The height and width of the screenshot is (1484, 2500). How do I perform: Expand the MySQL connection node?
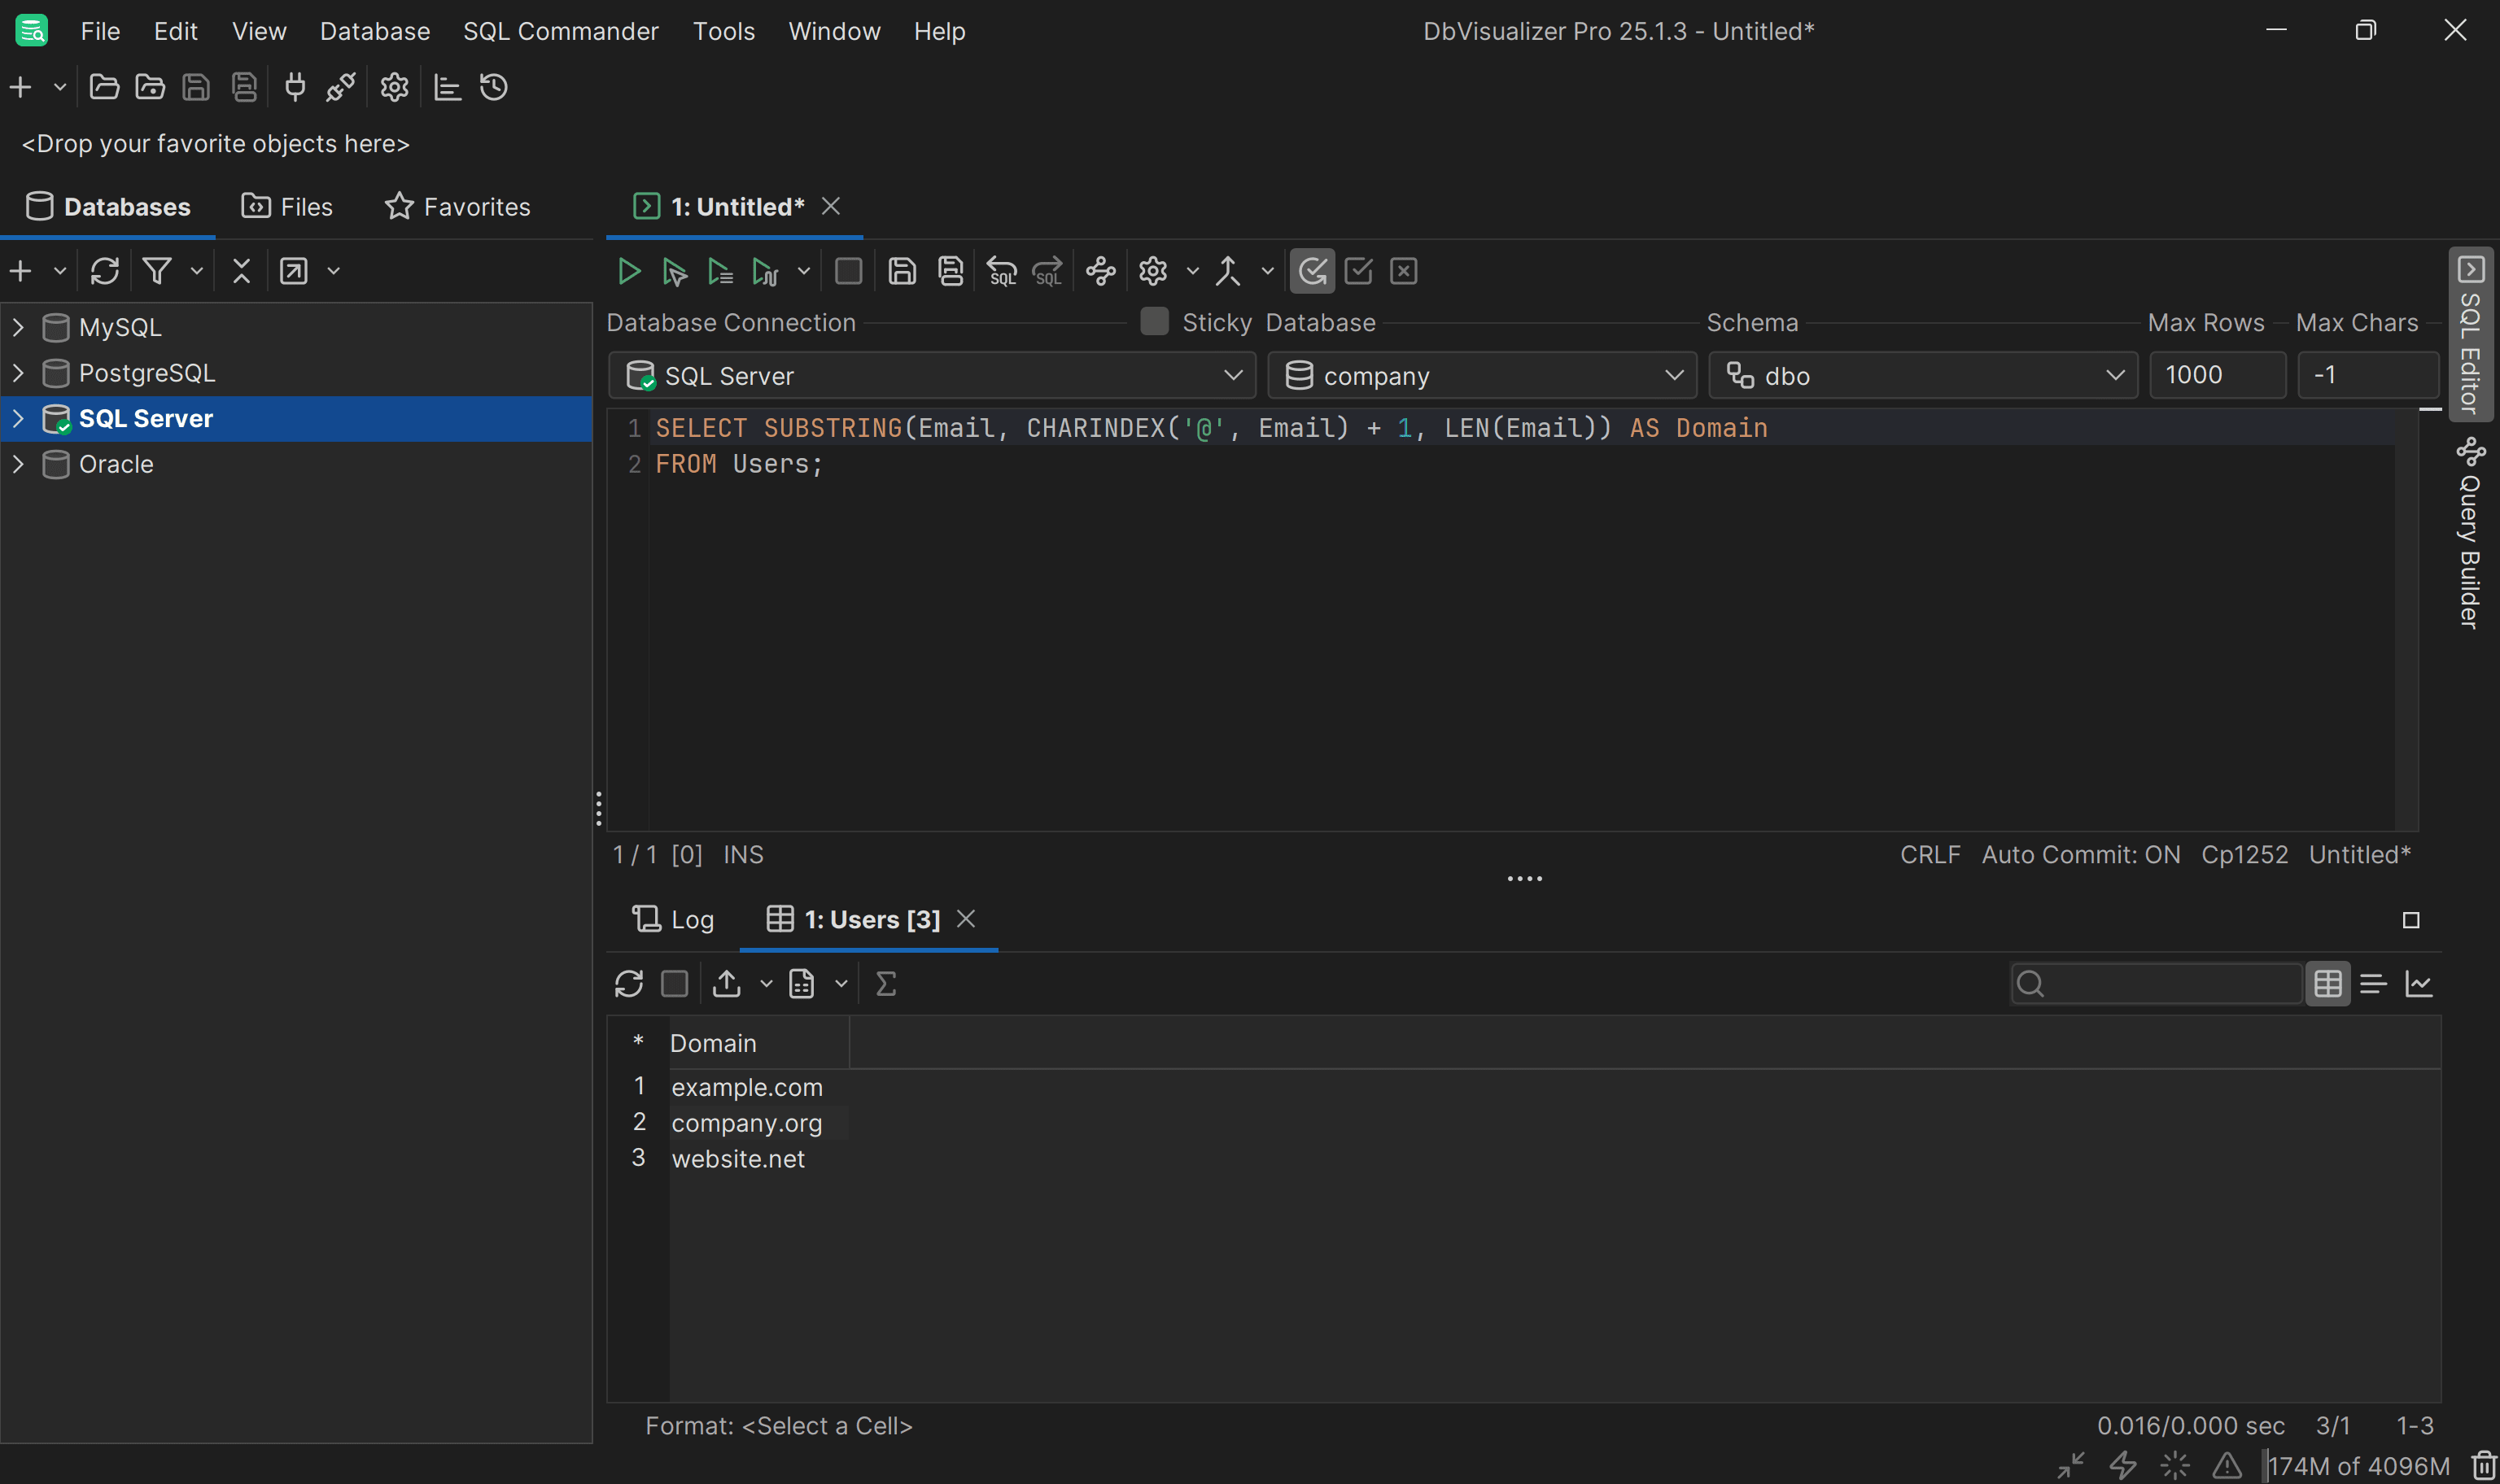tap(18, 327)
